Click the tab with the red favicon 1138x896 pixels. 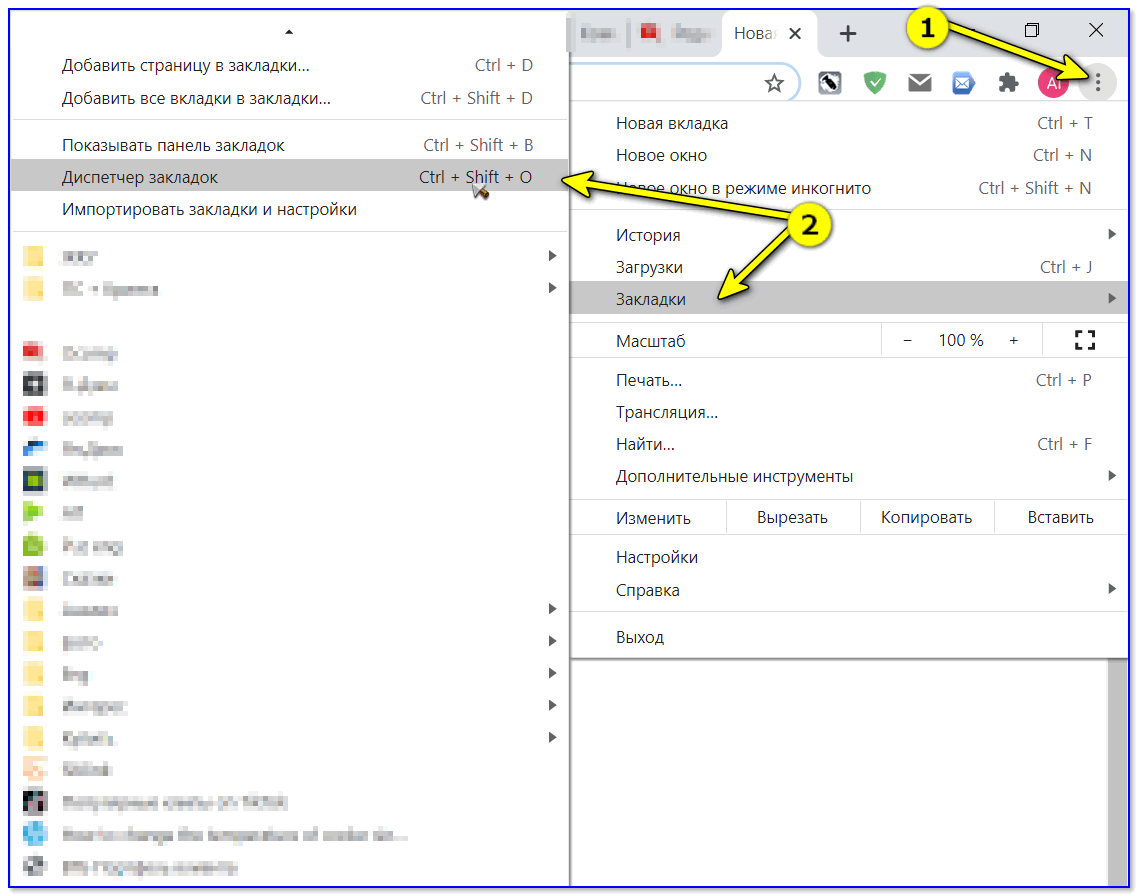(674, 33)
